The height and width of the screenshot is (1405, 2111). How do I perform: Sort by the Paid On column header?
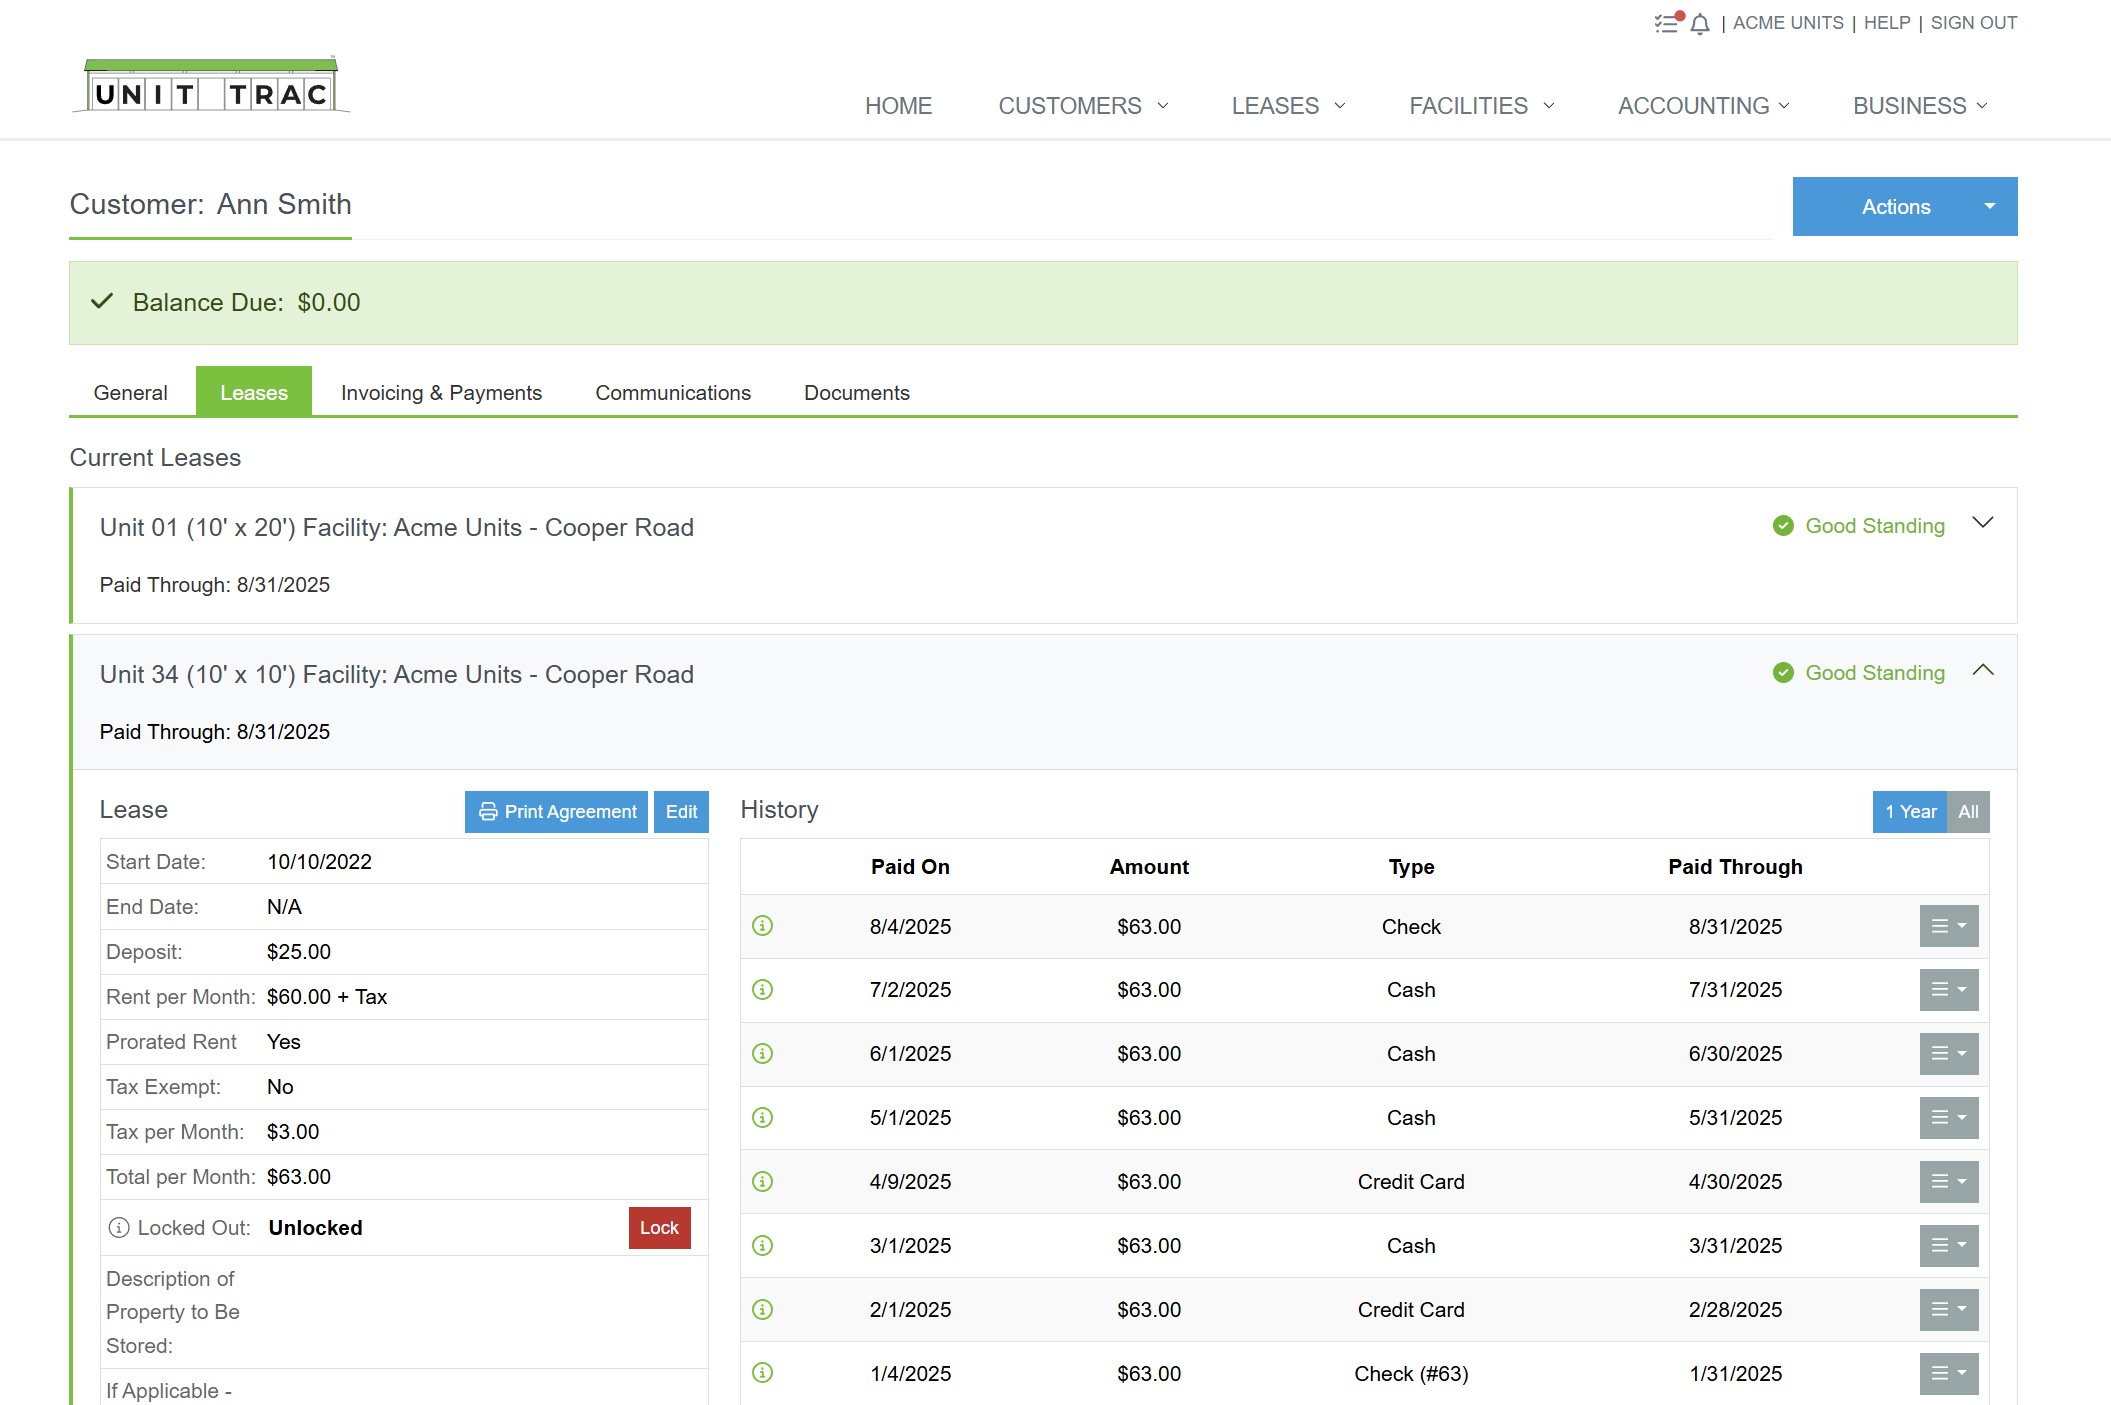pyautogui.click(x=910, y=867)
